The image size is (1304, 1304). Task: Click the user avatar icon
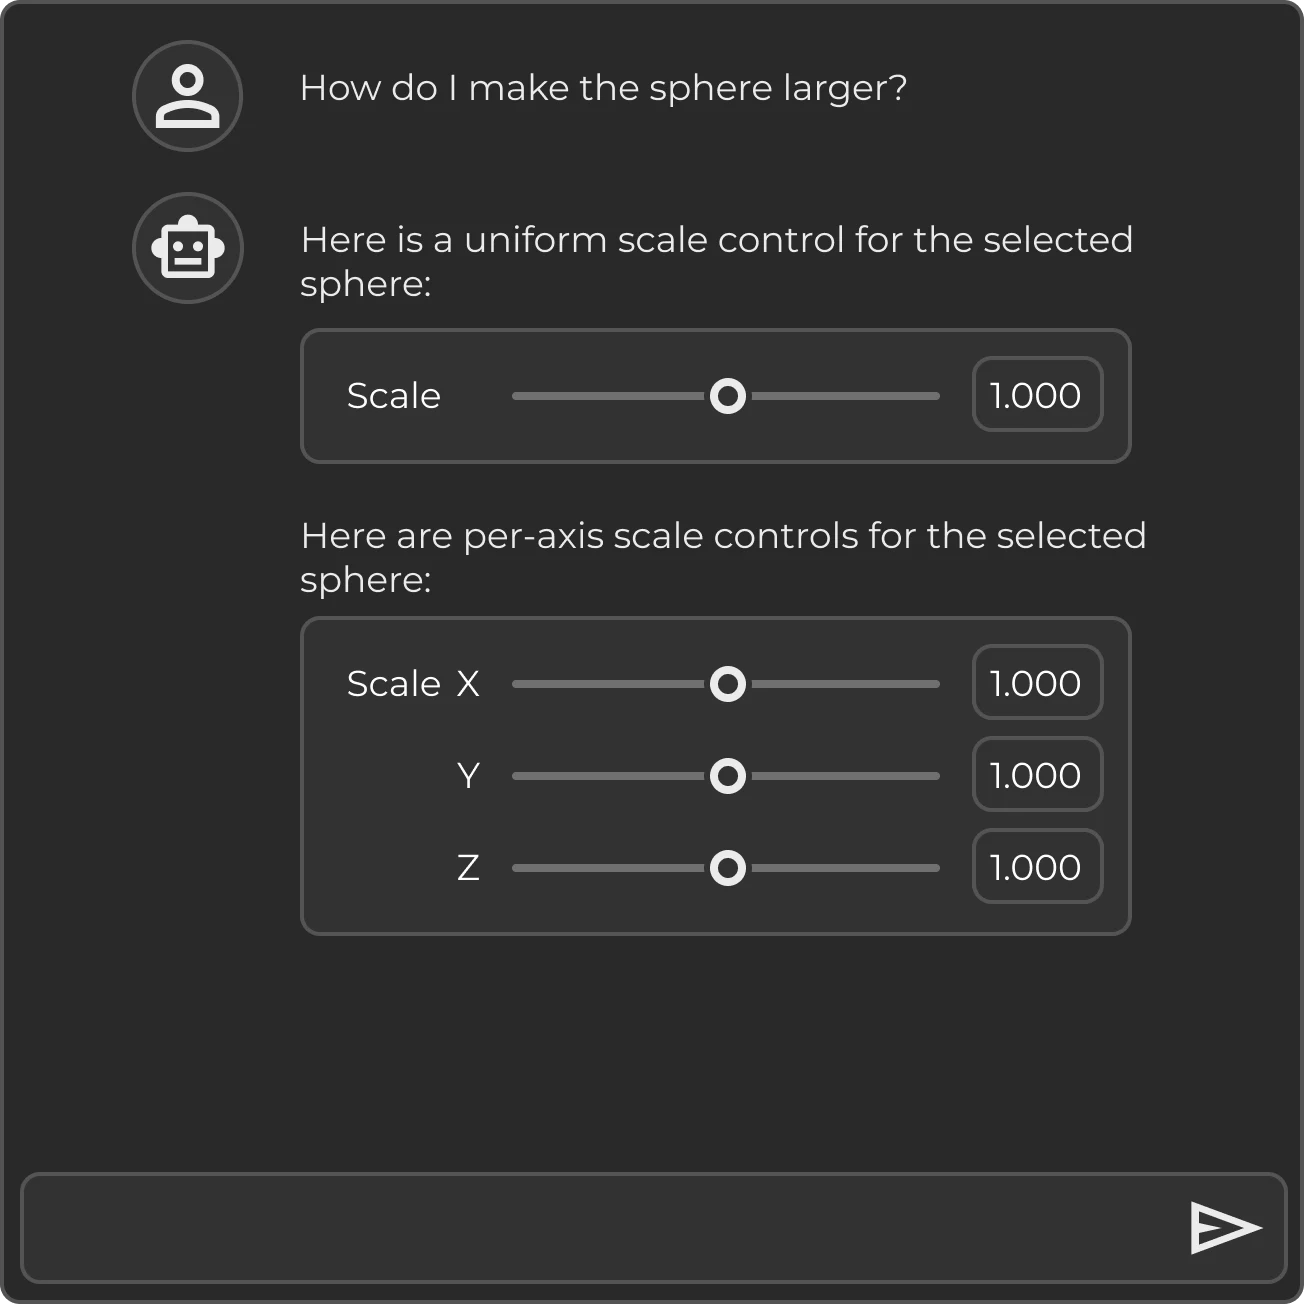(x=187, y=96)
